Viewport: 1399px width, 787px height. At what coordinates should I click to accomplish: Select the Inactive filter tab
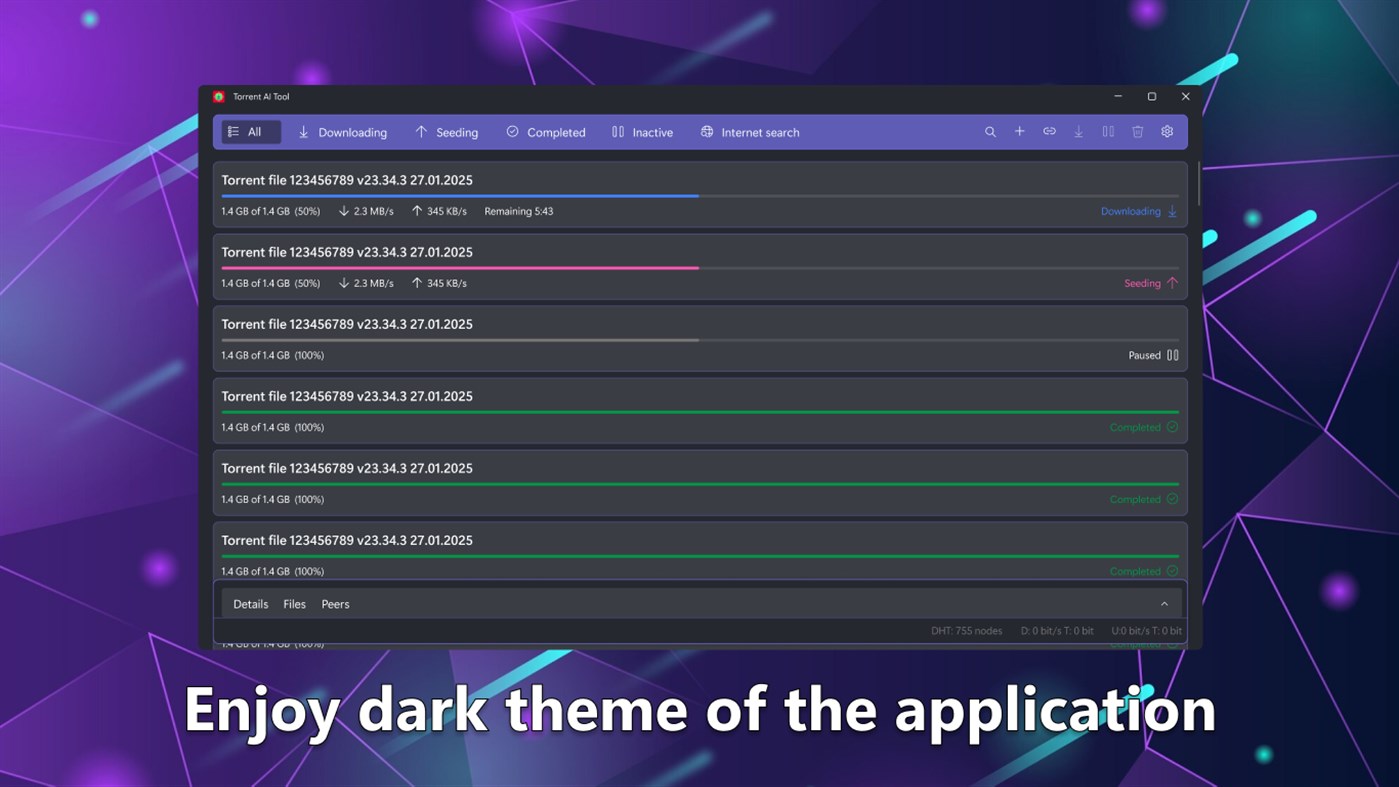(642, 132)
